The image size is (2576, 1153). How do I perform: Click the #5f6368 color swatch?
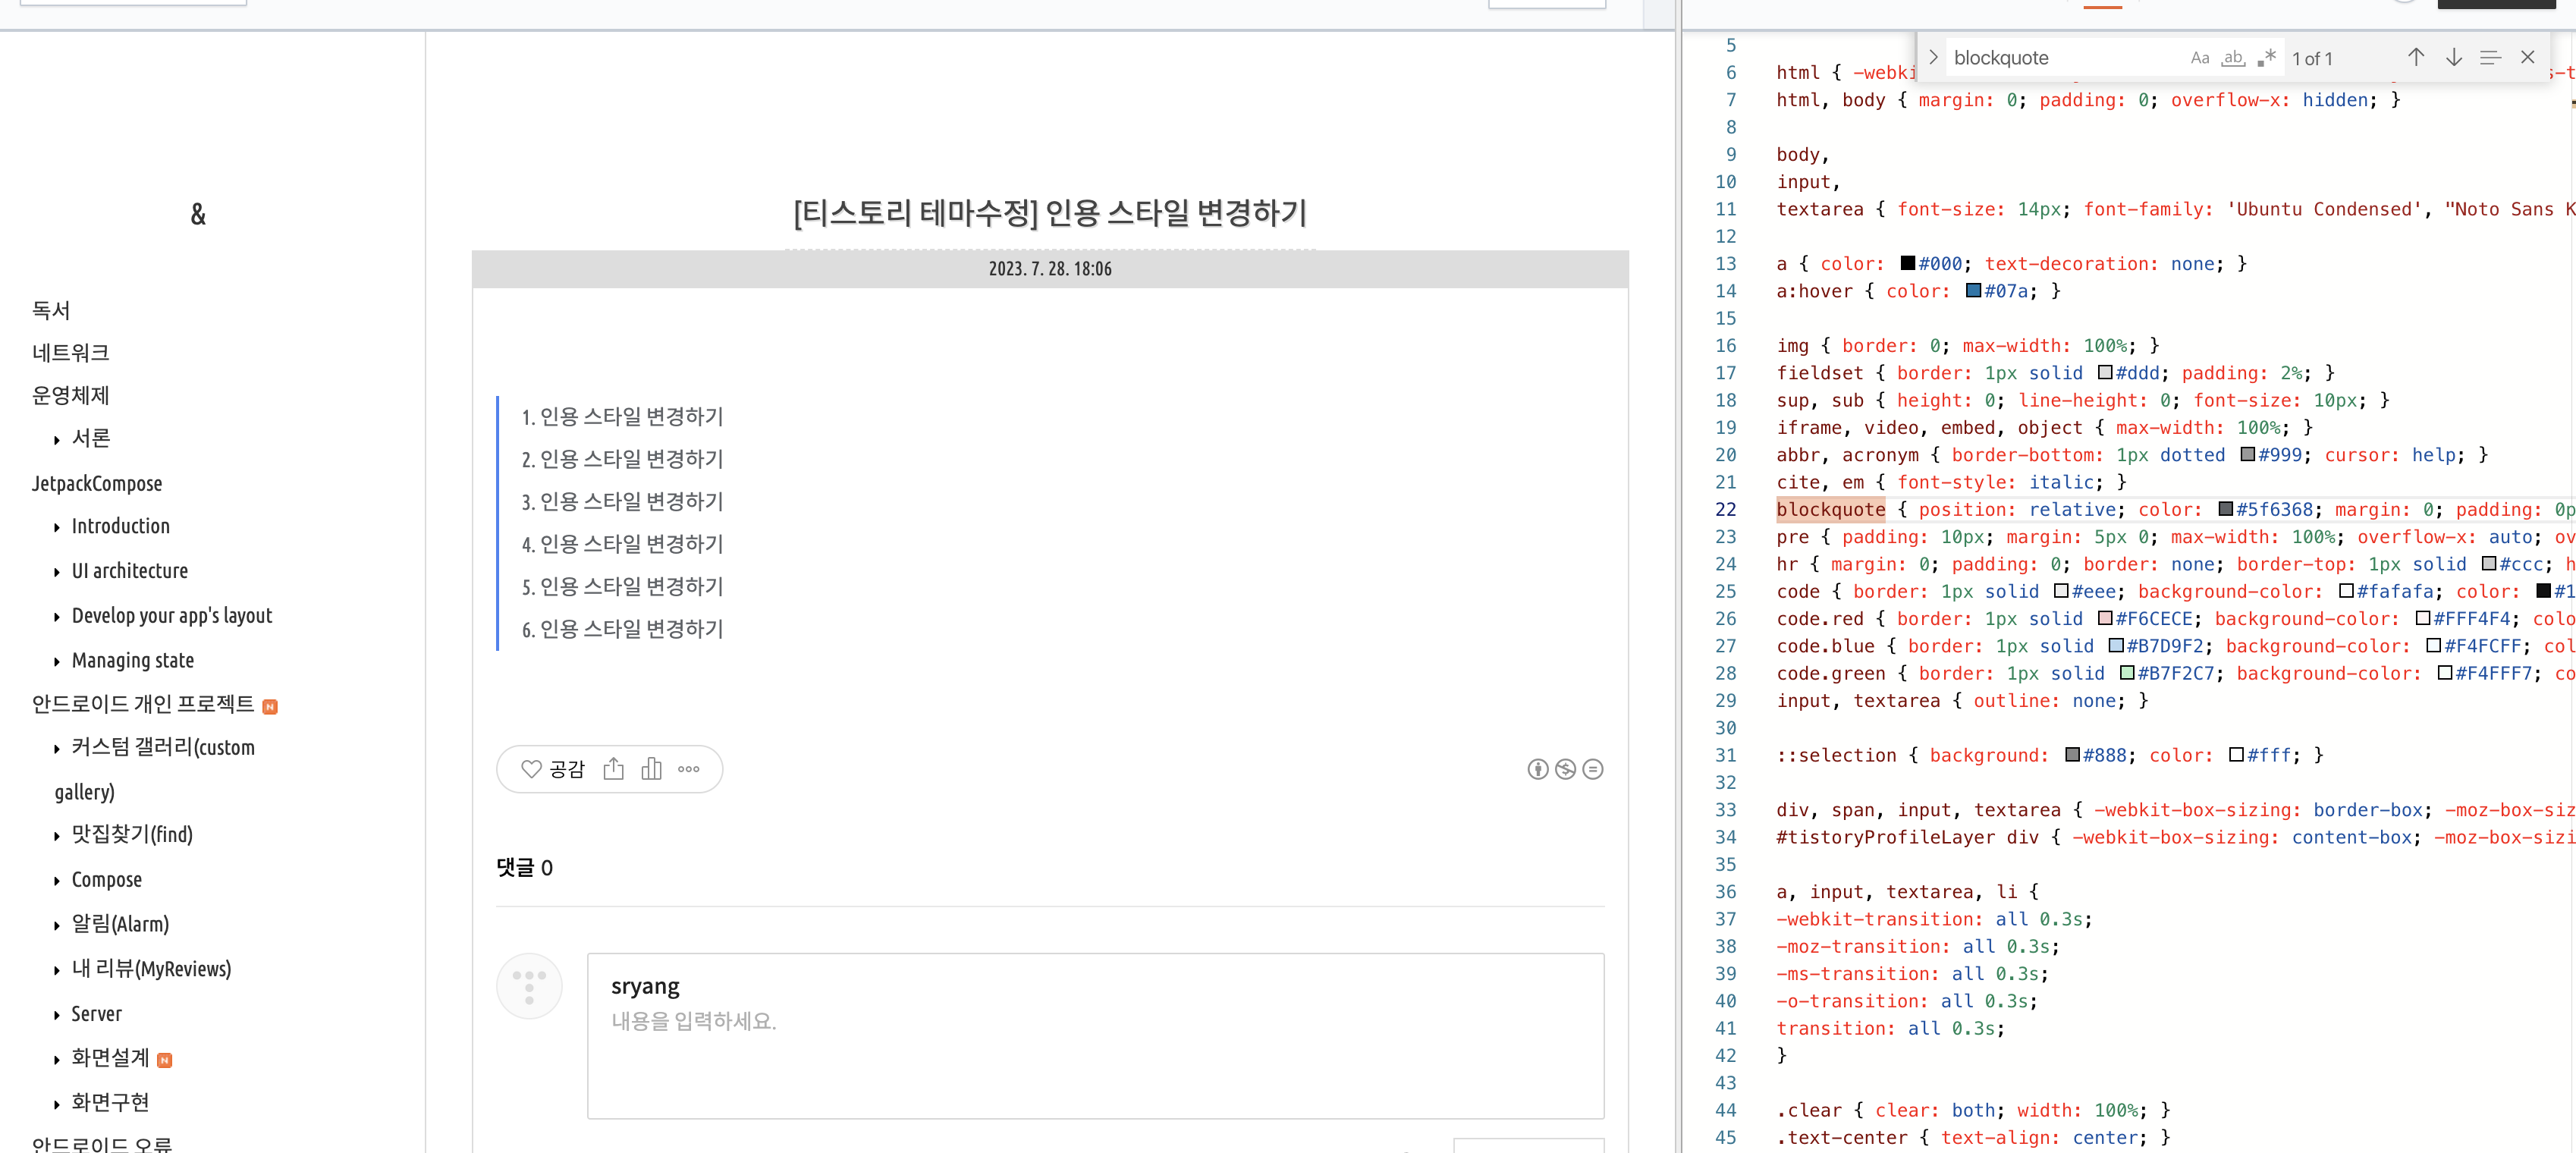[2225, 509]
